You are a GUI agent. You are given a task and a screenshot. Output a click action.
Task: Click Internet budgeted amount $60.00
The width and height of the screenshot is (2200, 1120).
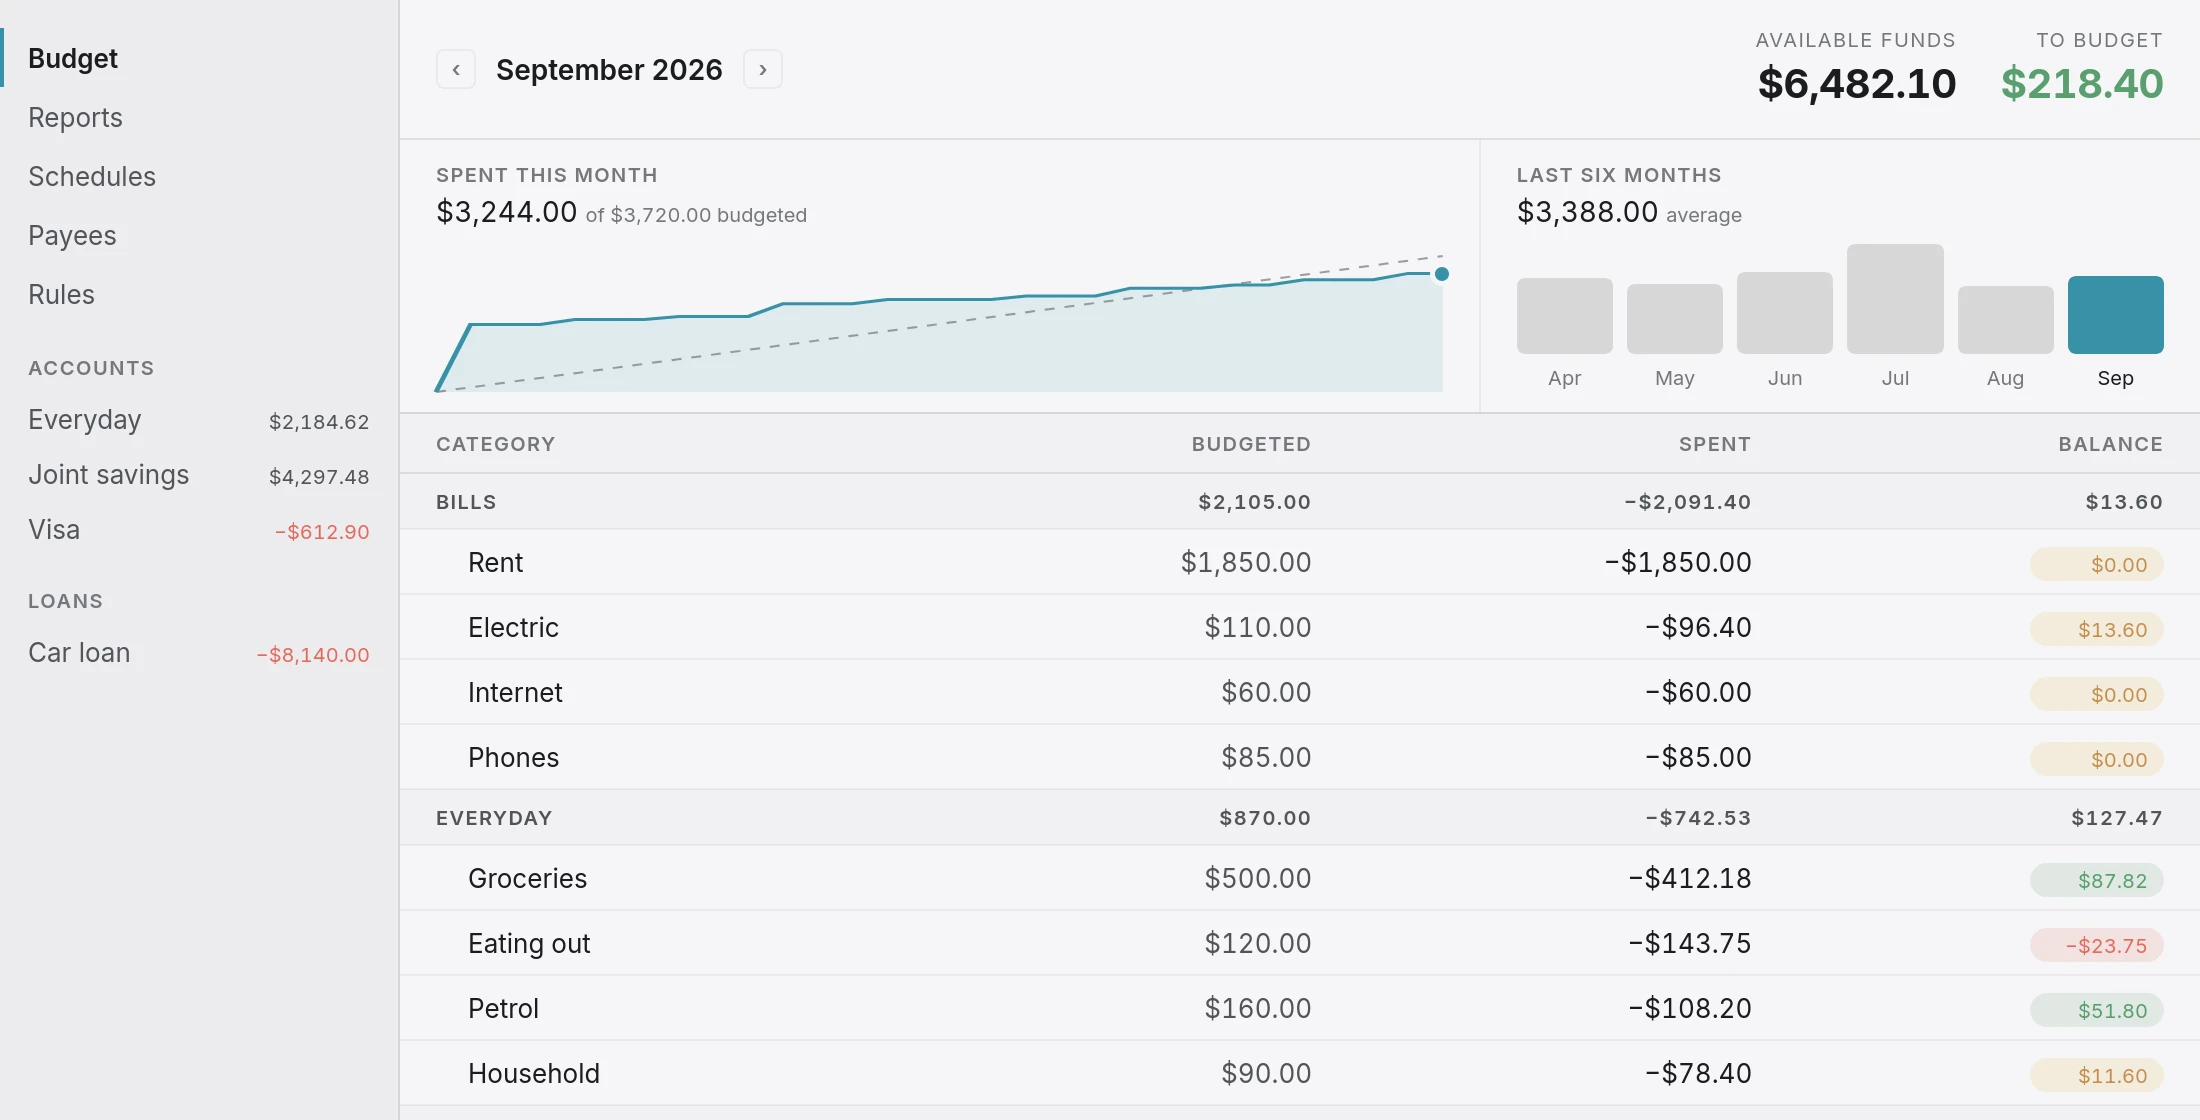tap(1266, 692)
